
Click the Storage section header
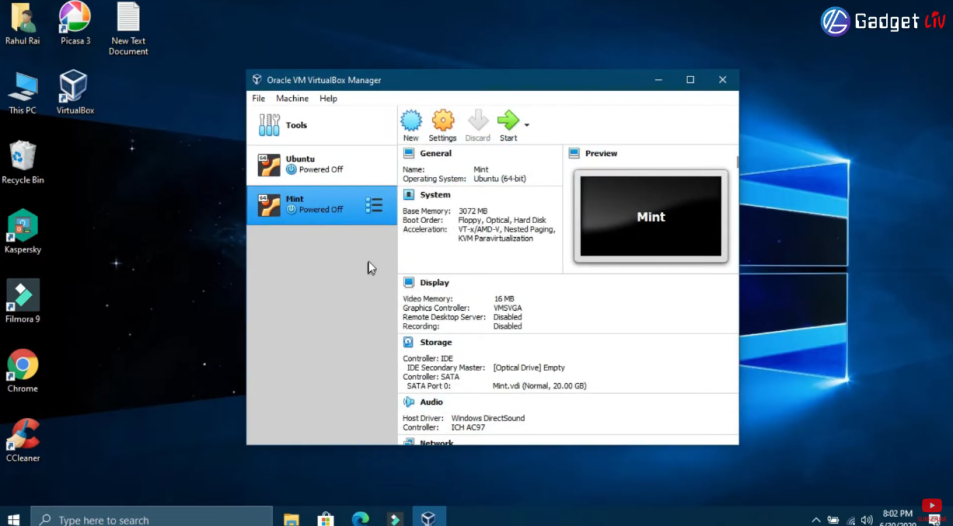(x=436, y=342)
